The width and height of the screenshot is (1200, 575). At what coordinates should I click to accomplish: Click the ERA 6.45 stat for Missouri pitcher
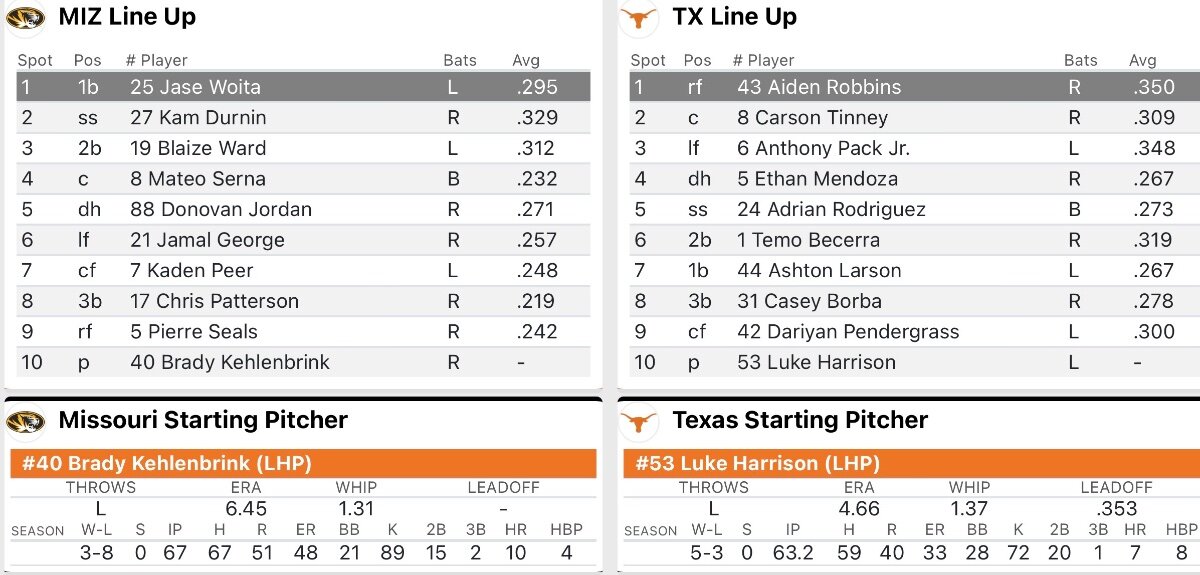(246, 508)
